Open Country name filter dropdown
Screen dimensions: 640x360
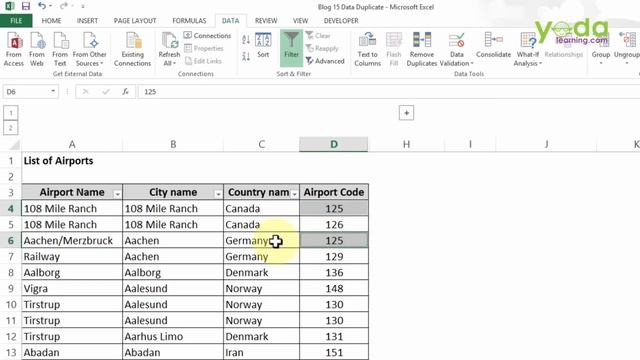click(x=294, y=194)
